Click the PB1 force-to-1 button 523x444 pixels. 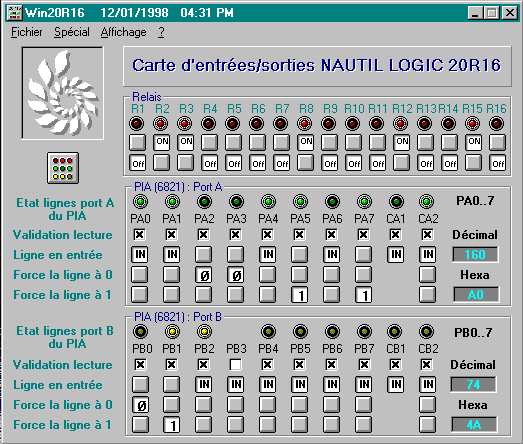point(172,425)
